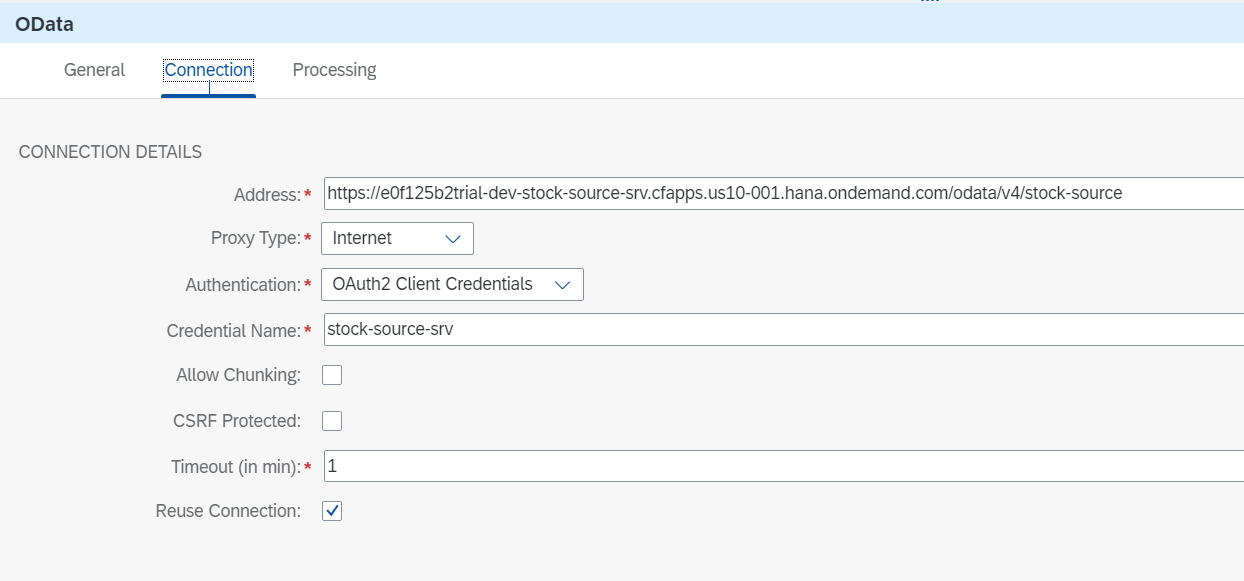Click the Proxy Type field label
This screenshot has width=1244, height=581.
tap(255, 238)
